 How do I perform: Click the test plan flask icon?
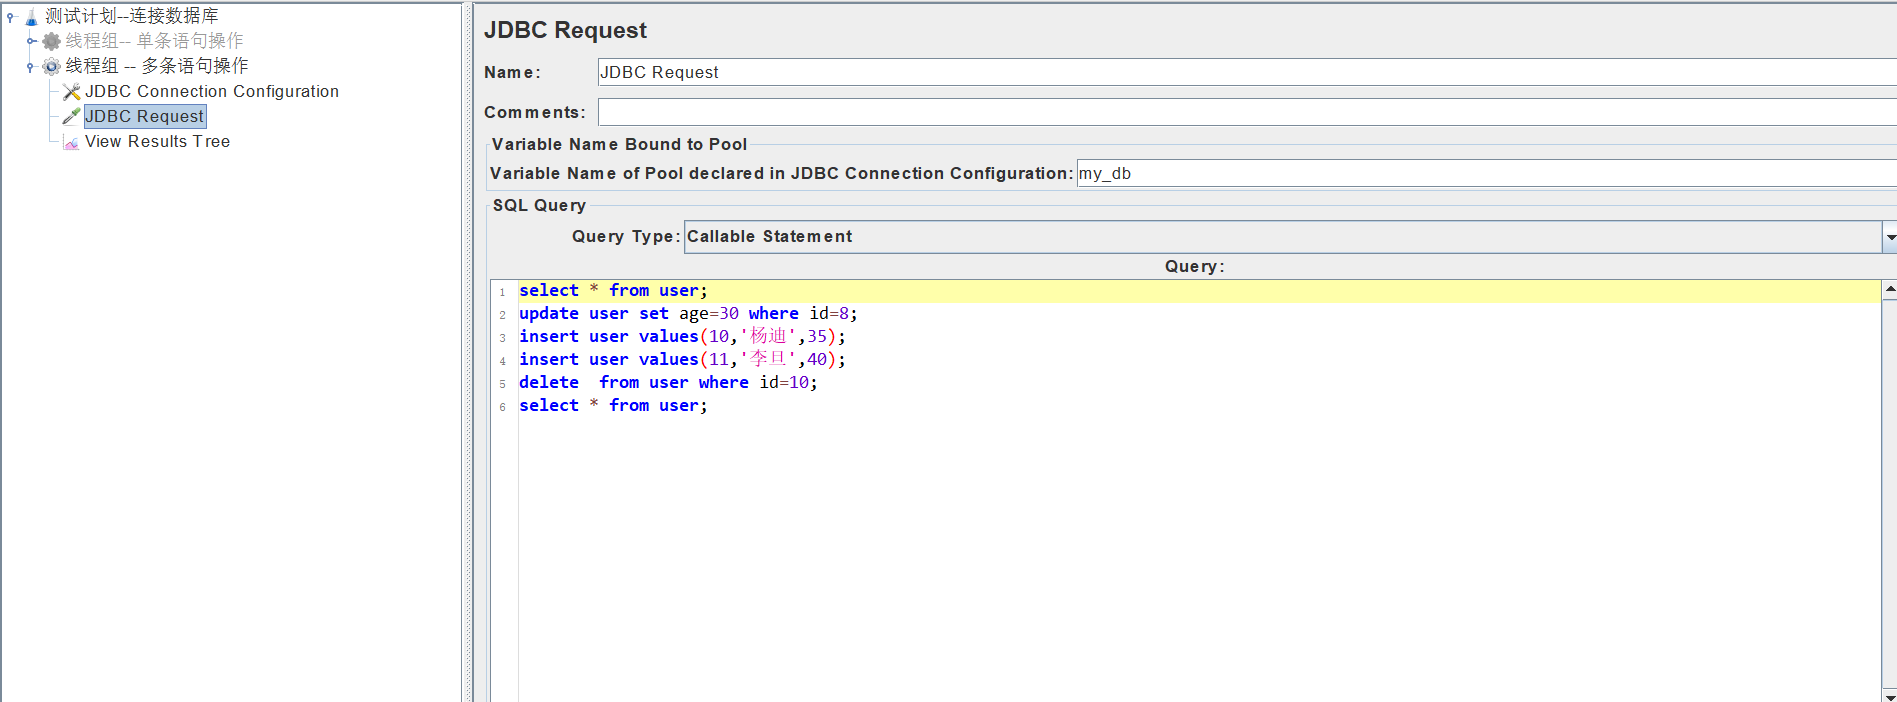31,17
